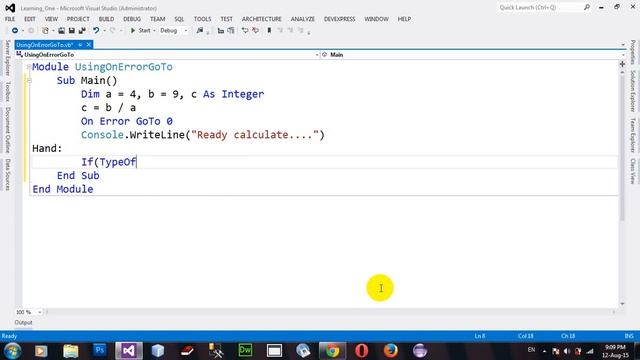Open the SQL menu
640x360 pixels.
[x=179, y=19]
